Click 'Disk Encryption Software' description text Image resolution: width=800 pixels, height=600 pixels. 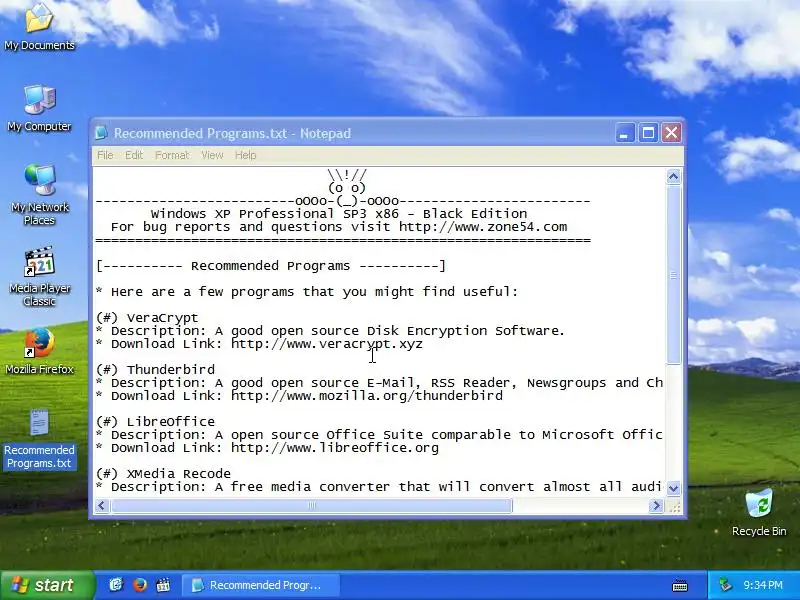coord(465,331)
